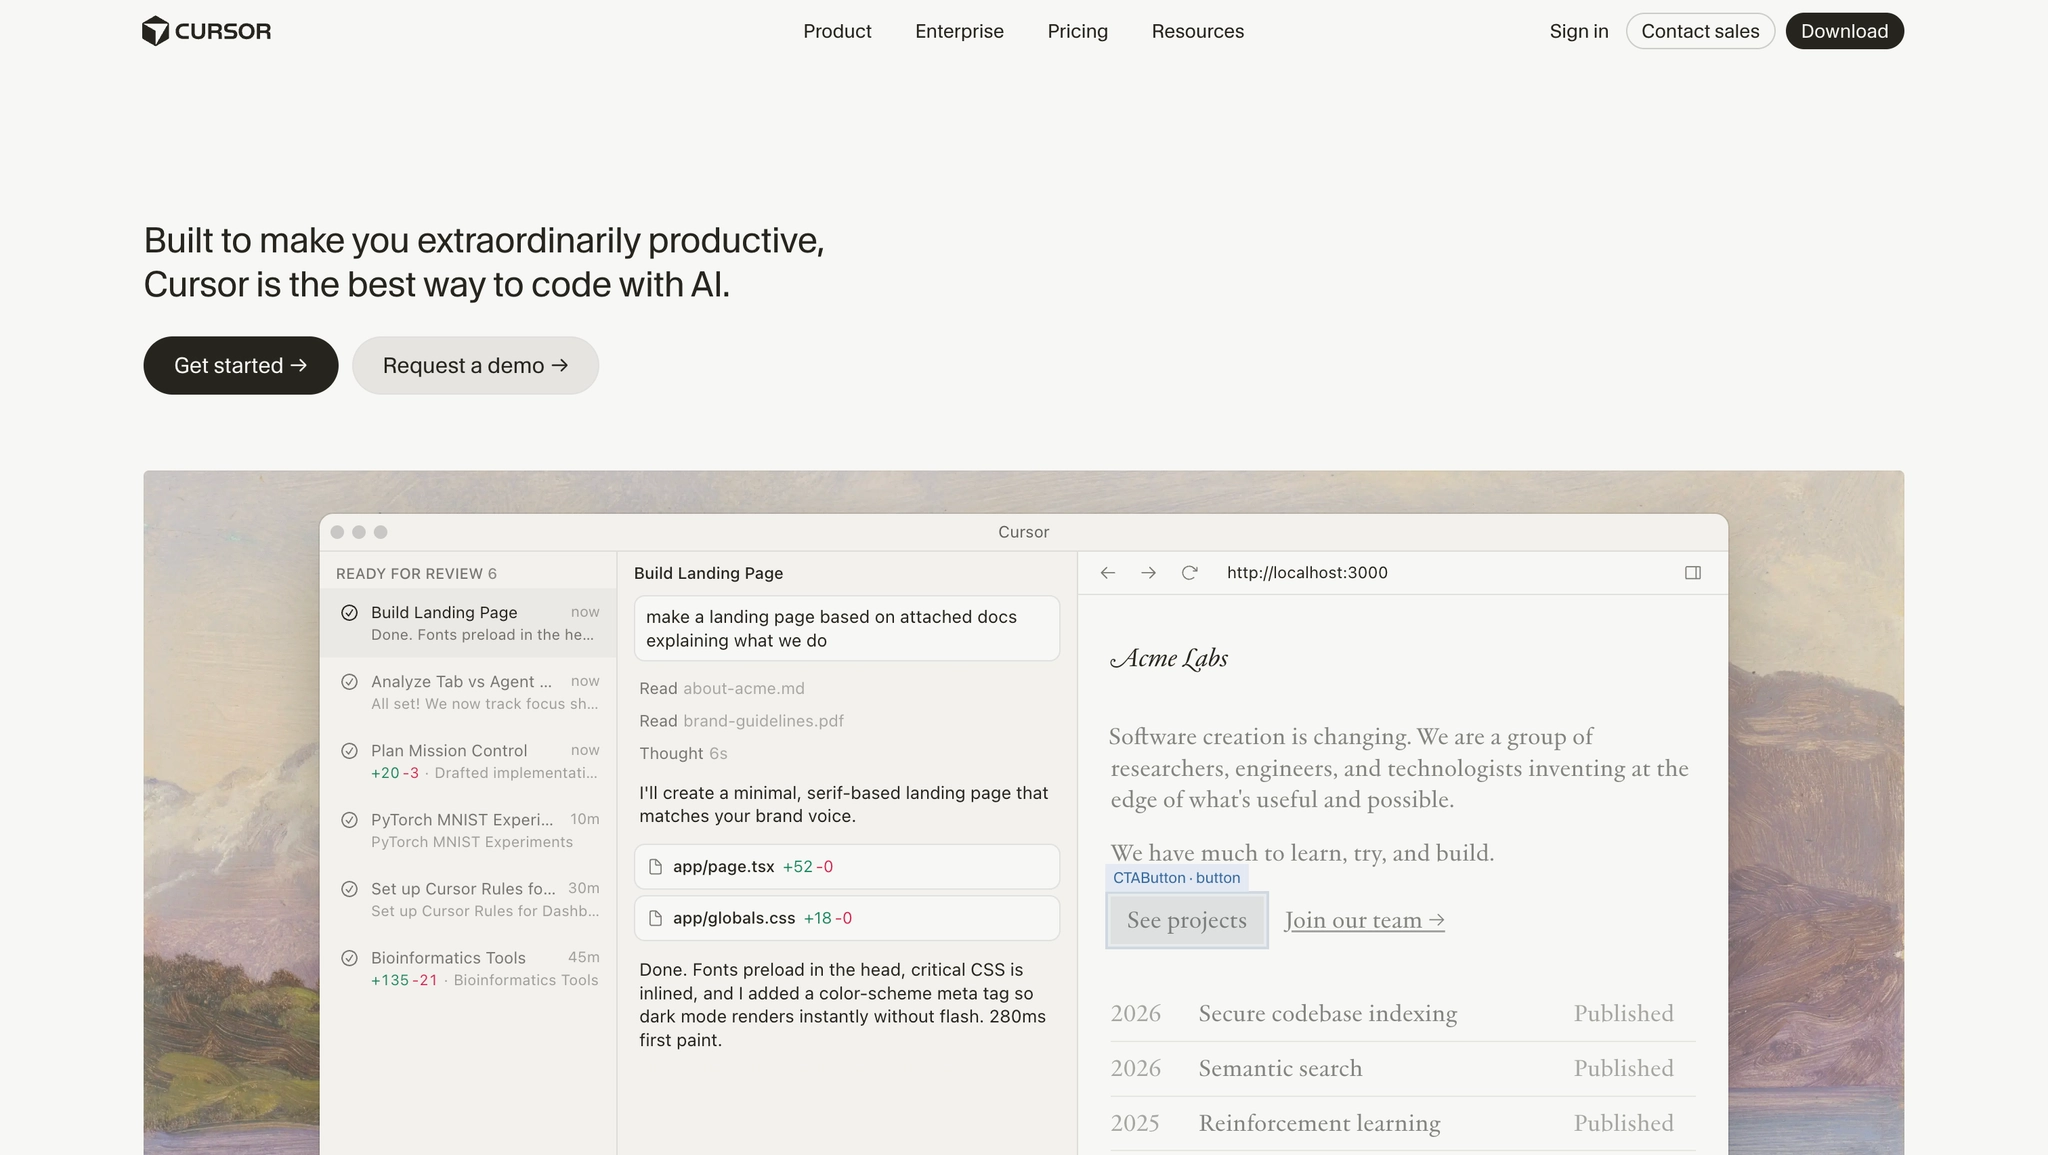Click the reload page icon

click(1189, 573)
